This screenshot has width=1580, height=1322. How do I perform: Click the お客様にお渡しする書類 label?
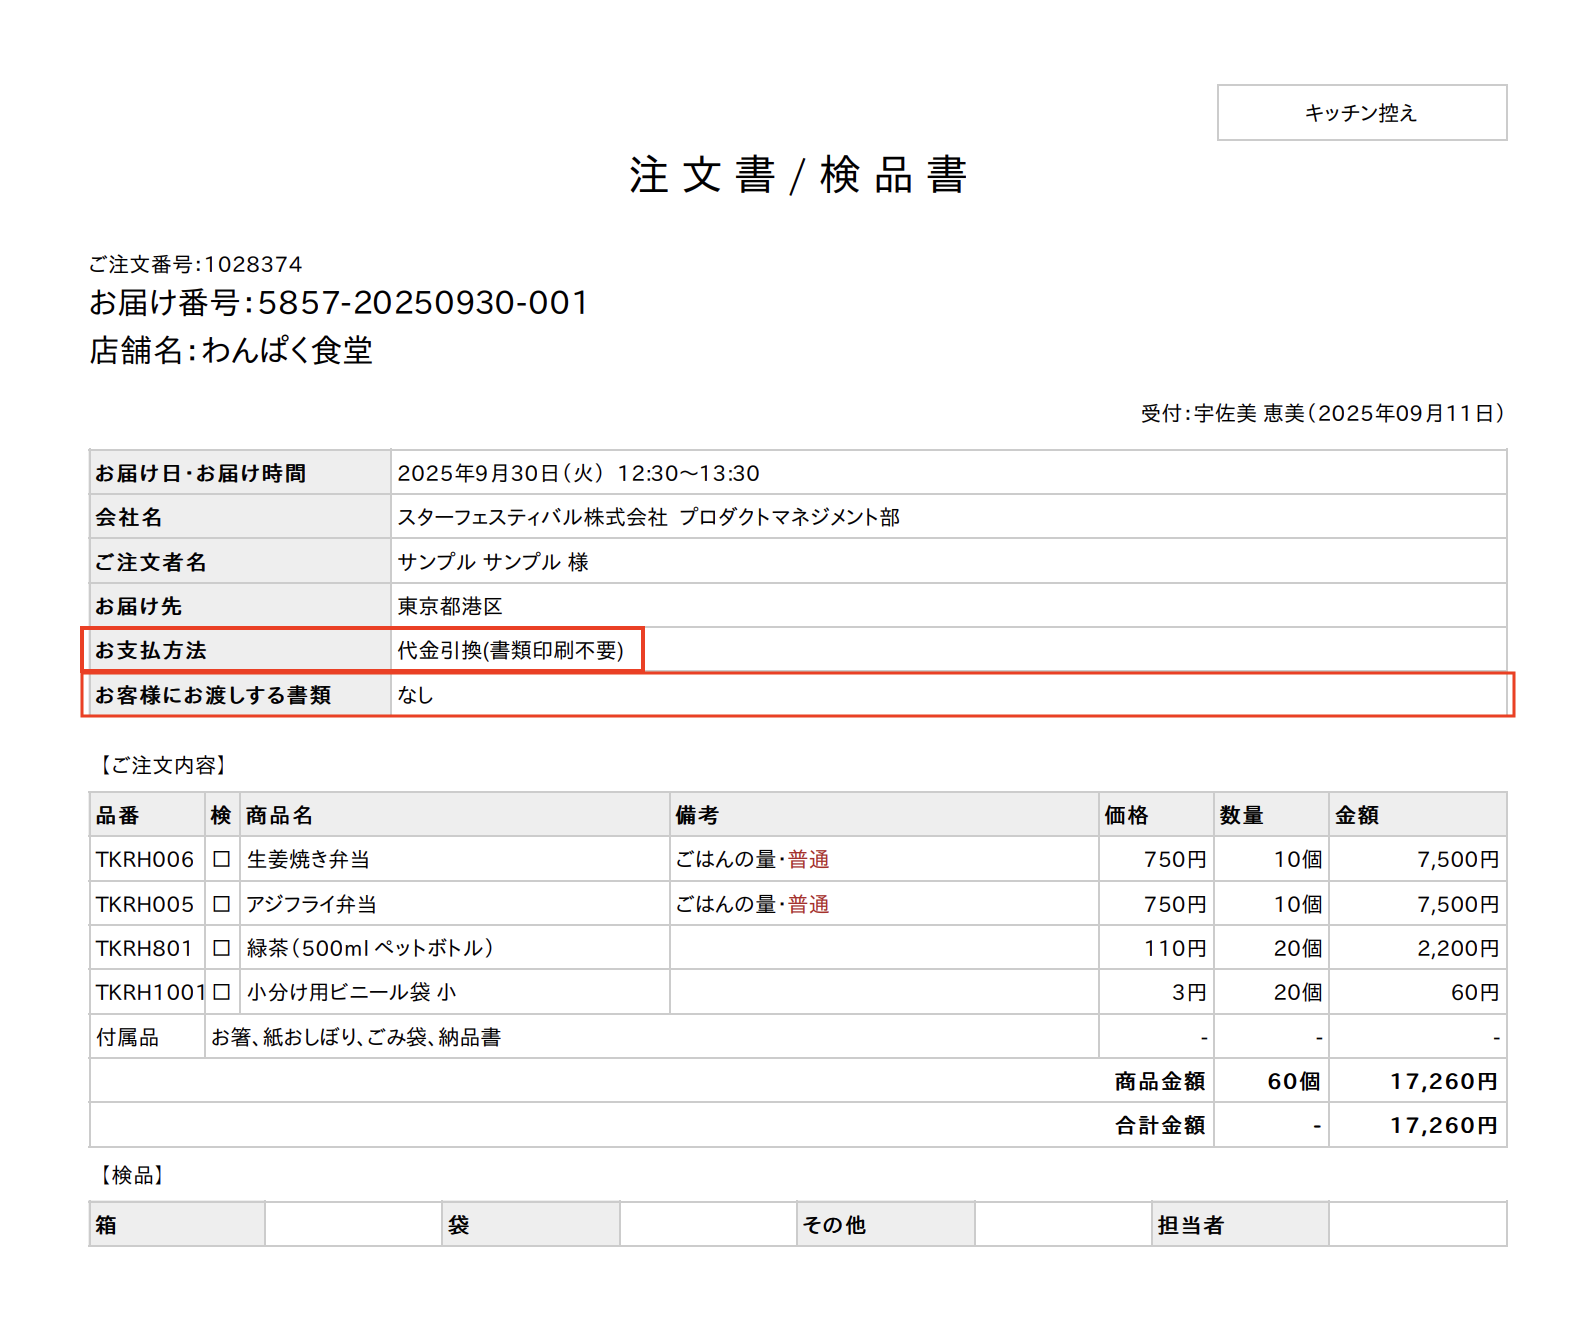[213, 695]
